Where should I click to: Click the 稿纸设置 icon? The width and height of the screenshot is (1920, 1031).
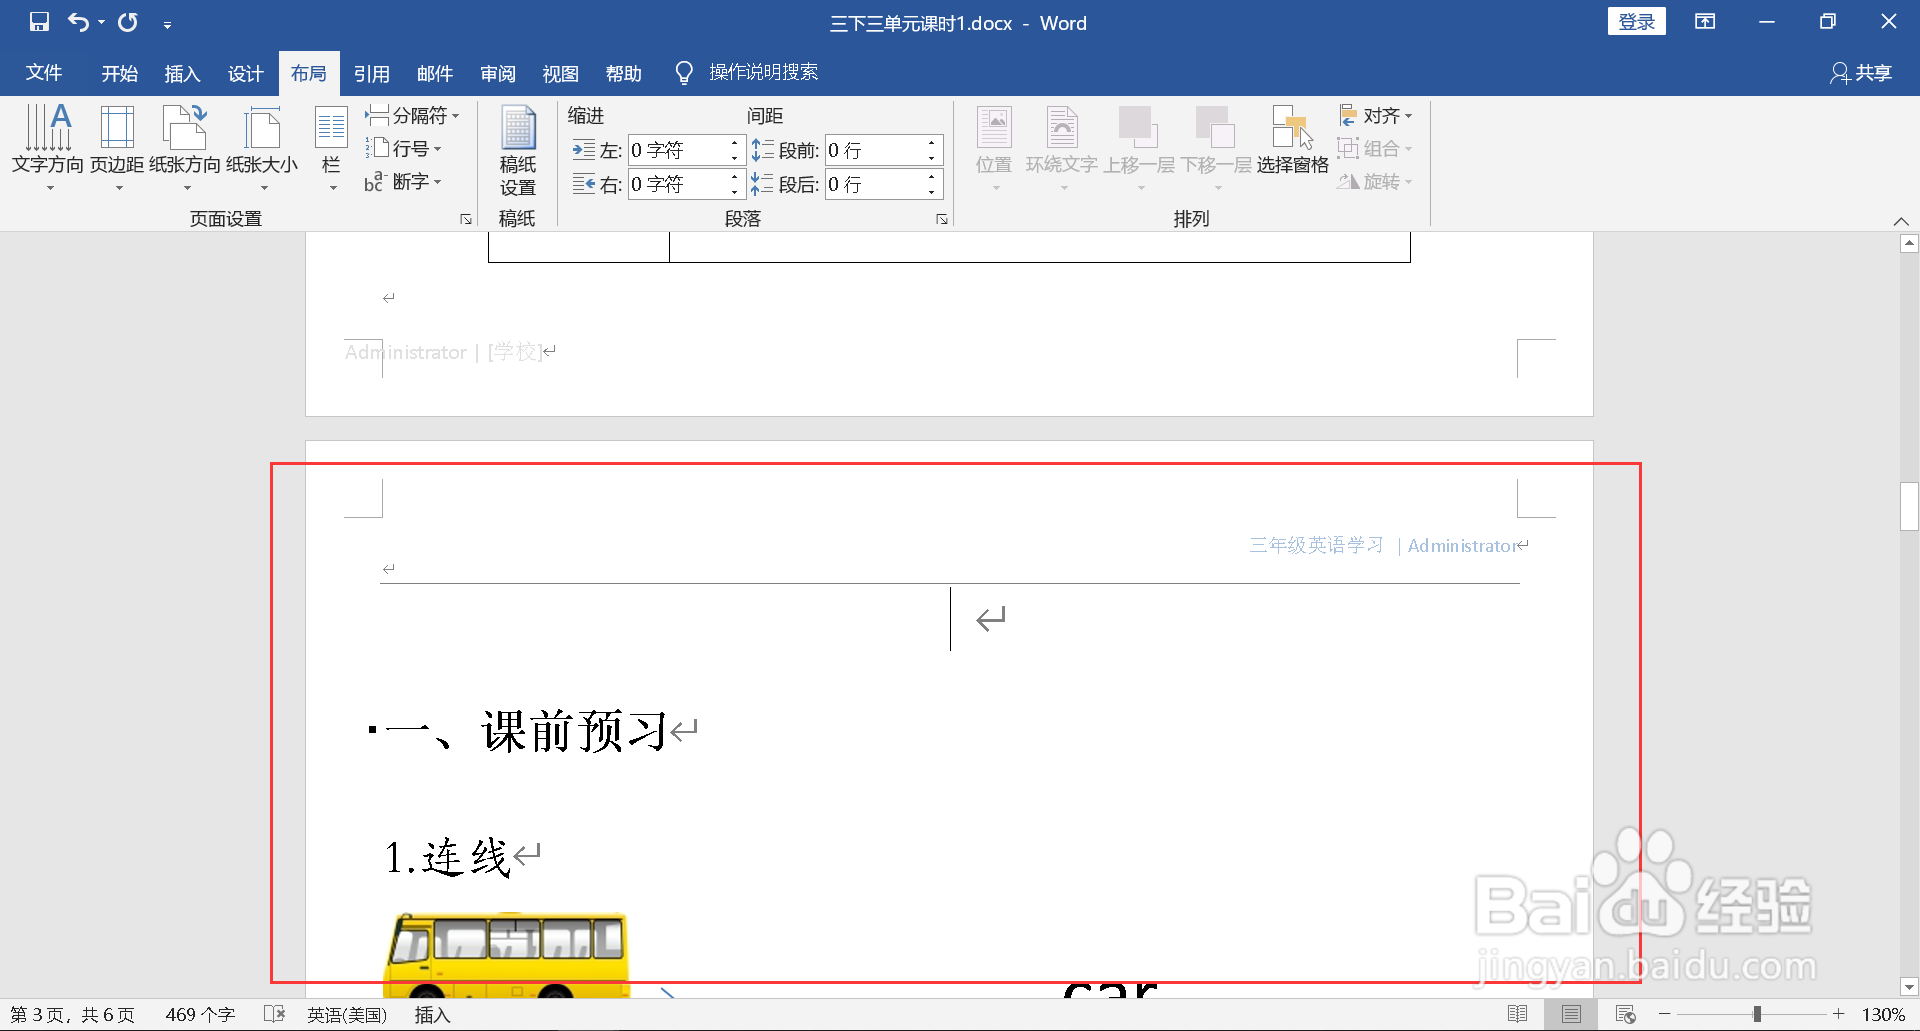[518, 150]
